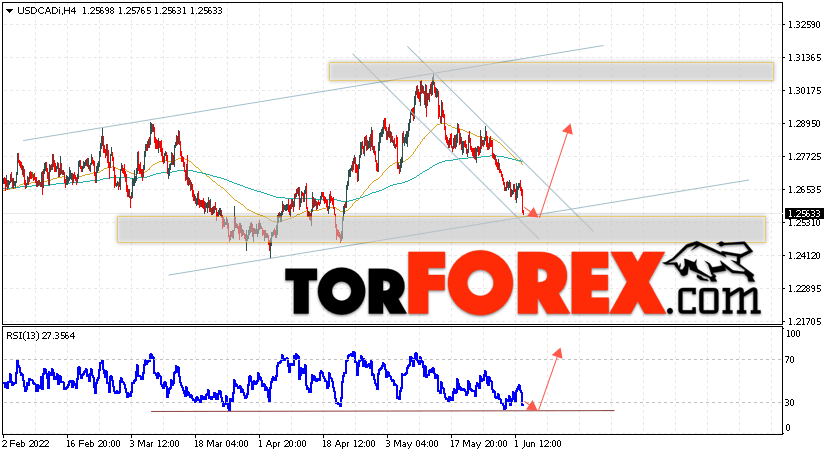Select the 1.30175 price axis label
Screen dimensions: 828x455
point(804,90)
